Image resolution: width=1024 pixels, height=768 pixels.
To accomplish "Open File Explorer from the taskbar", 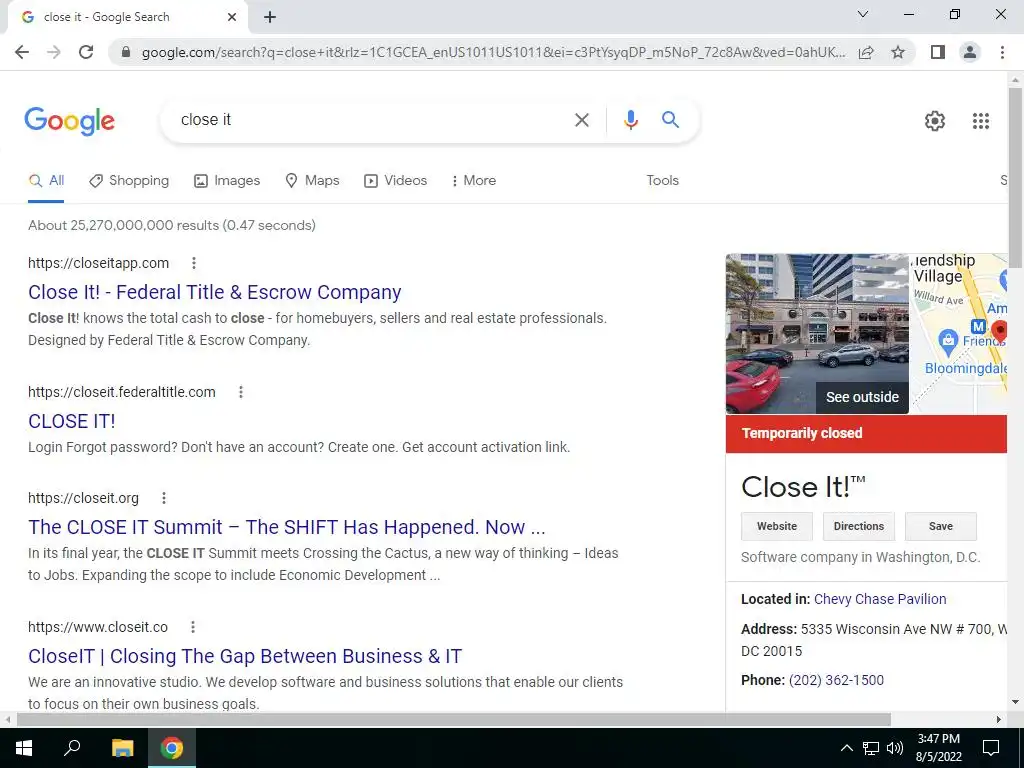I will (x=122, y=748).
